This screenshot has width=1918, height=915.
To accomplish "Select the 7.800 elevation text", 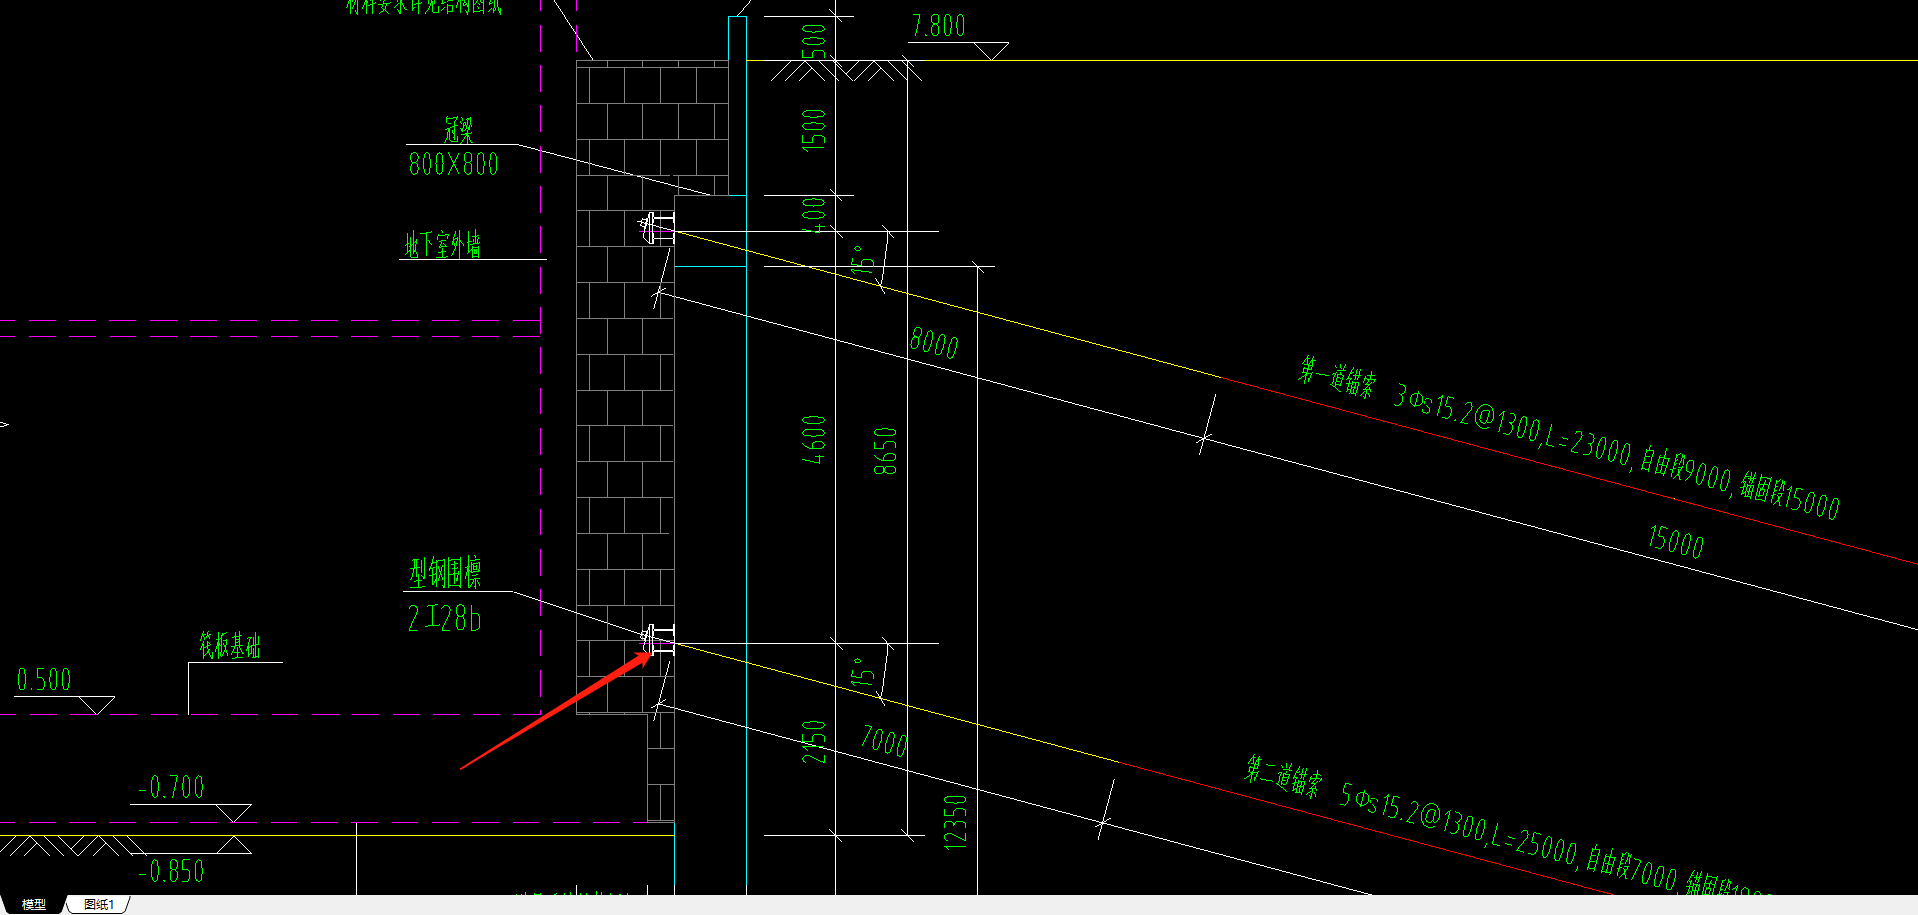I will 938,26.
